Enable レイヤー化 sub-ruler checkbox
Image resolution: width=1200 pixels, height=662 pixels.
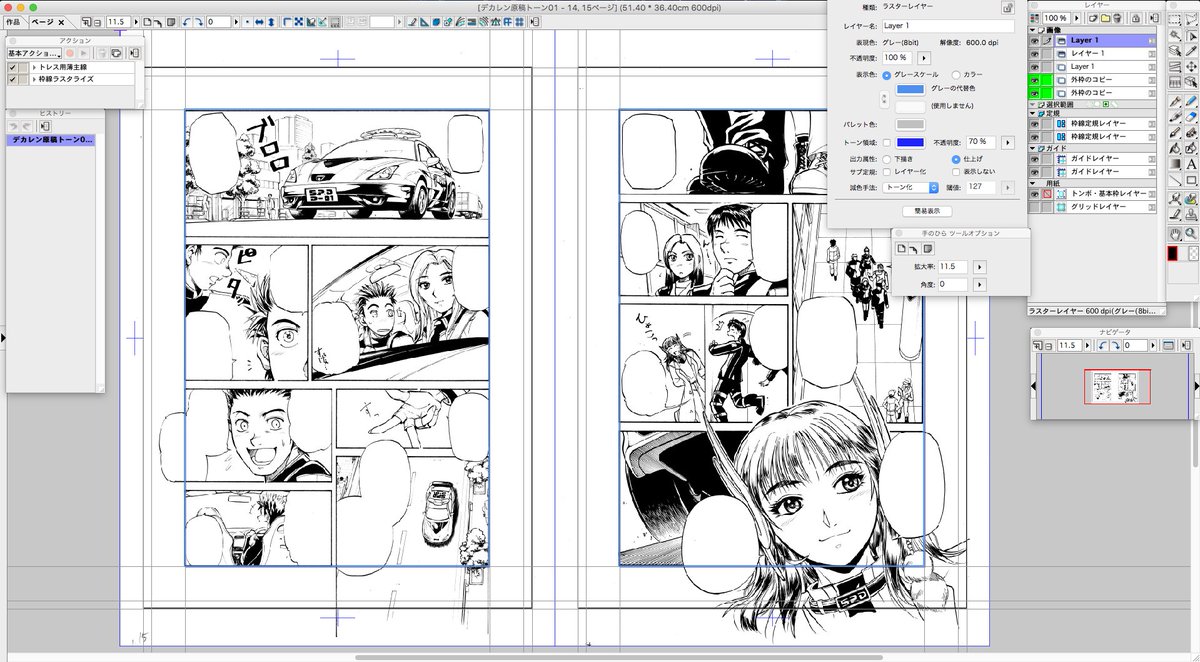coord(887,172)
